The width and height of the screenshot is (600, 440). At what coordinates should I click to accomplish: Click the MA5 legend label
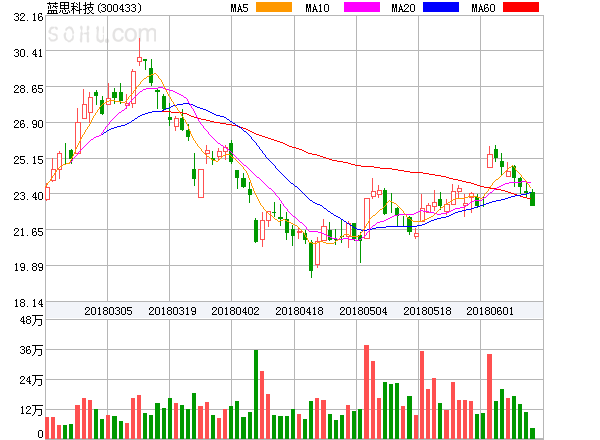240,8
